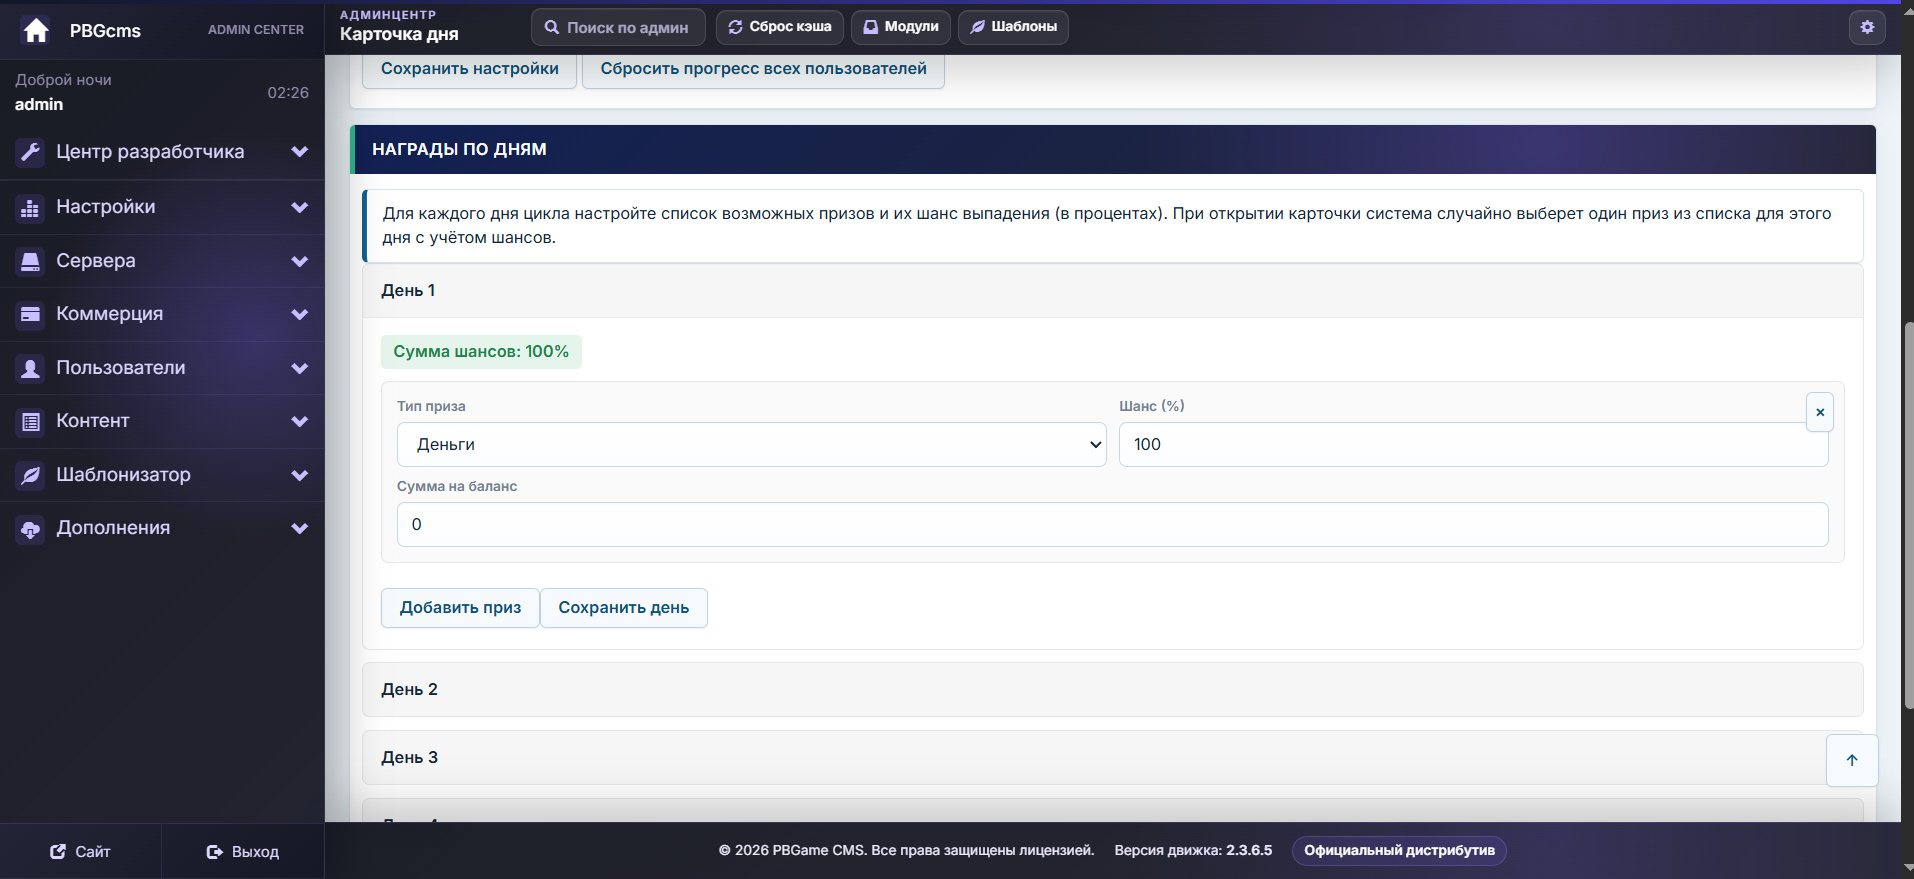Click the Шанс (%) input field
The image size is (1914, 879).
coord(1473,444)
